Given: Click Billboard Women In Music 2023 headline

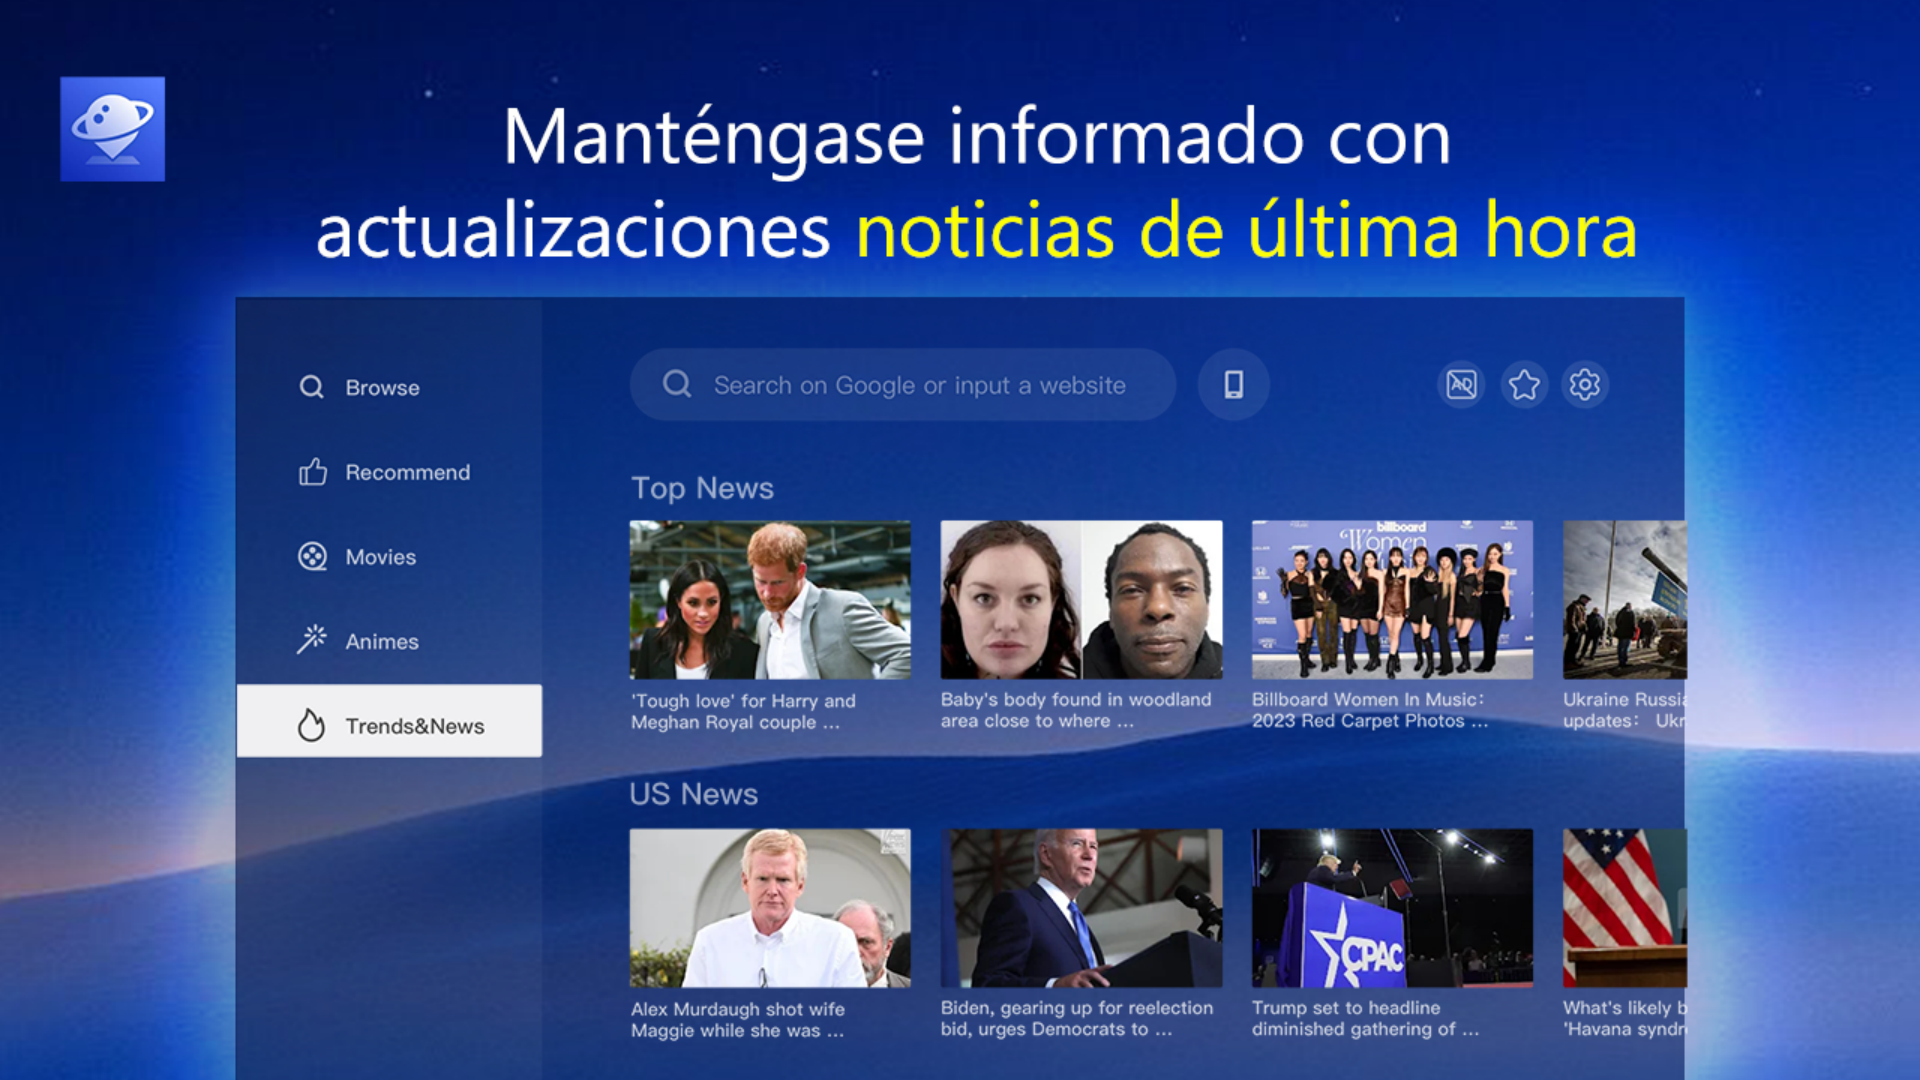Looking at the screenshot, I should (1370, 710).
